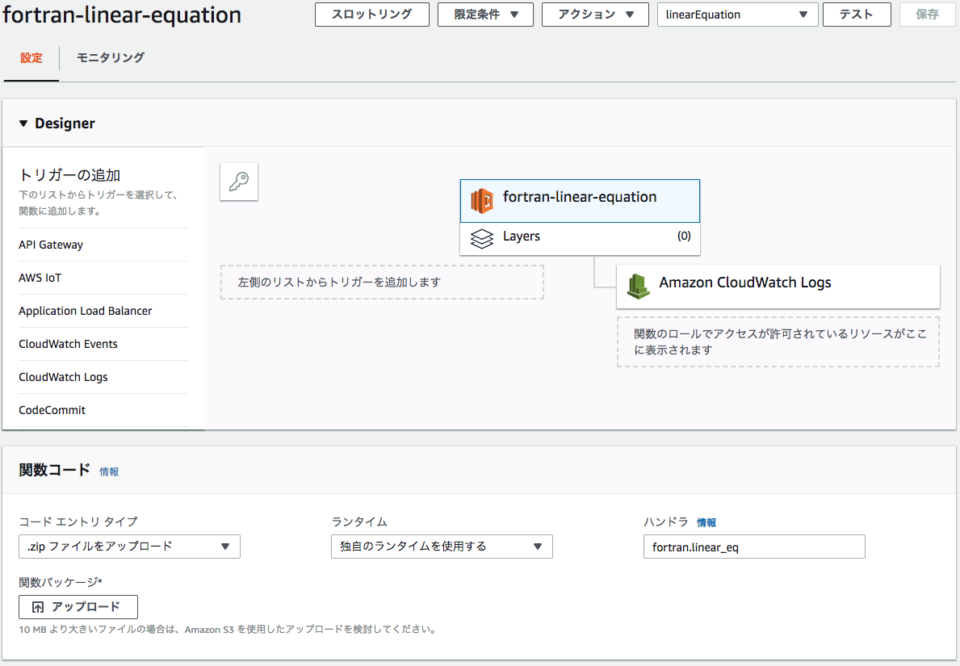Click the orange Lambda function icon

[x=483, y=200]
